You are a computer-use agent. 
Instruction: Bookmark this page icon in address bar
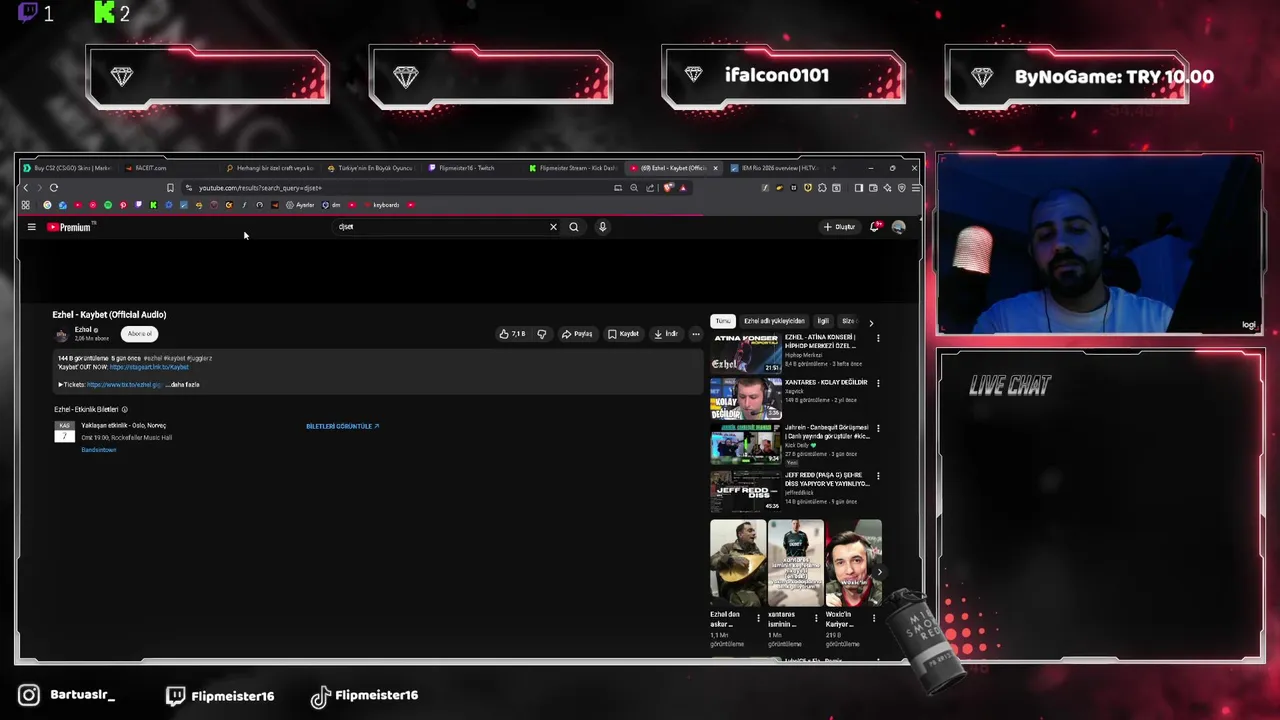coord(170,188)
